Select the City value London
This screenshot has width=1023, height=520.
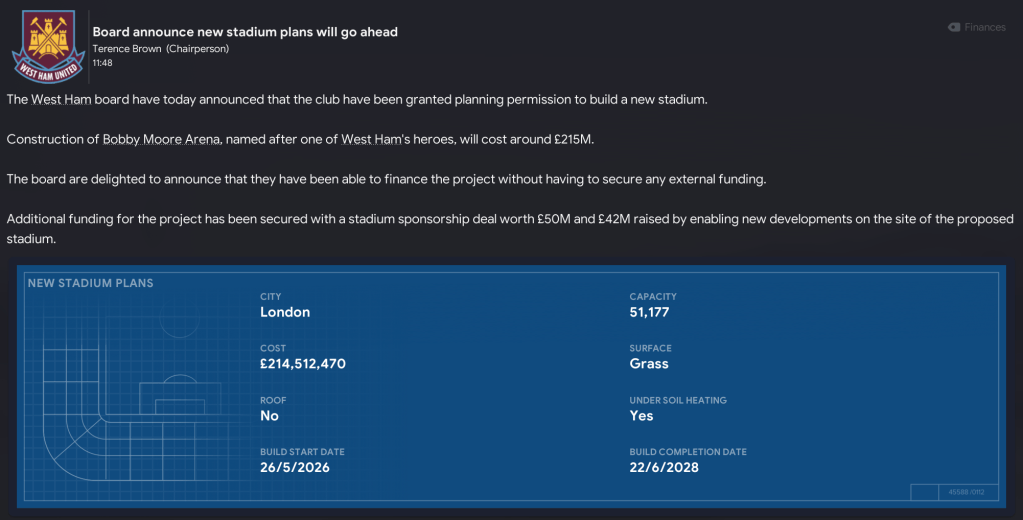point(285,312)
